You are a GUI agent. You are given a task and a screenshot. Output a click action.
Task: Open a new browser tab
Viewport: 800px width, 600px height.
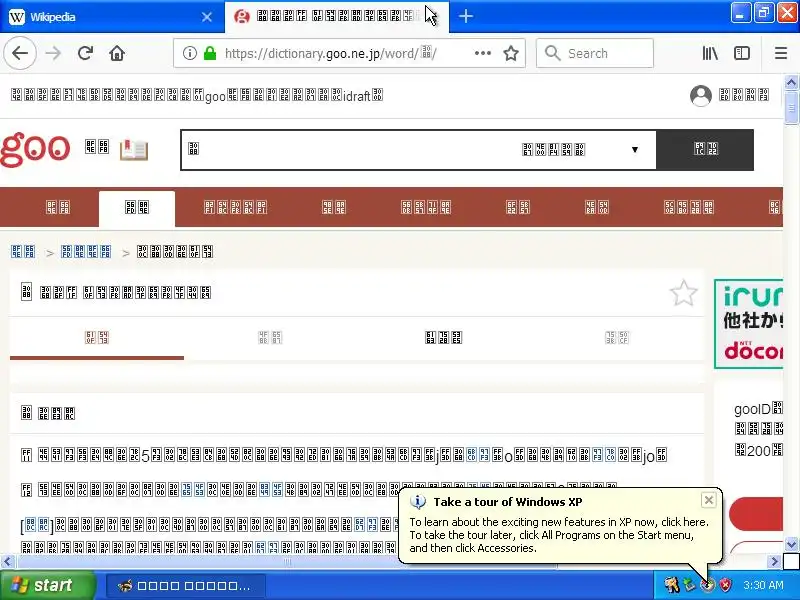pyautogui.click(x=465, y=16)
